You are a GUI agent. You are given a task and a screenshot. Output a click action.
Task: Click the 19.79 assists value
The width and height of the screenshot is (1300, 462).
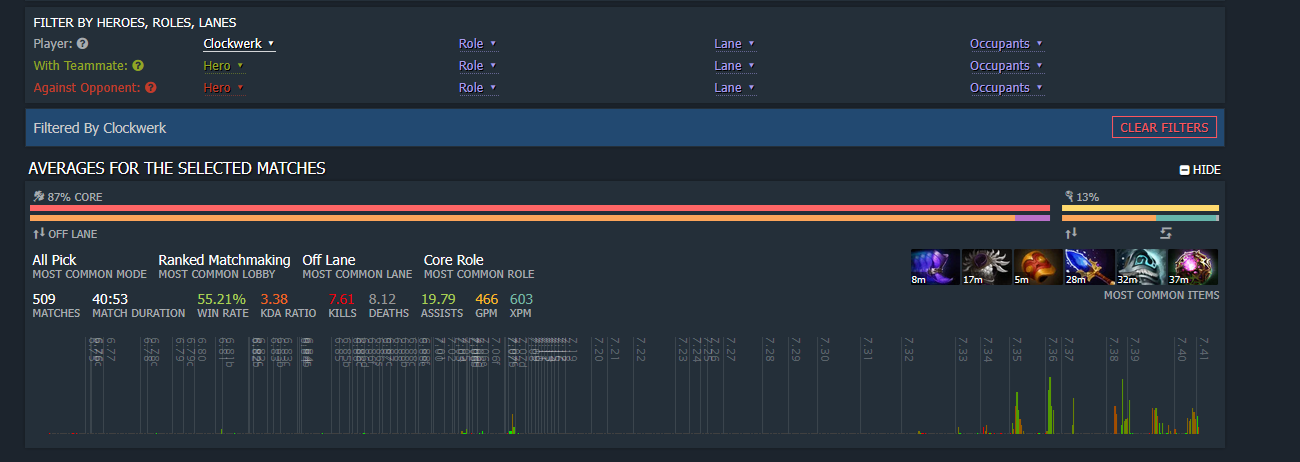(438, 299)
